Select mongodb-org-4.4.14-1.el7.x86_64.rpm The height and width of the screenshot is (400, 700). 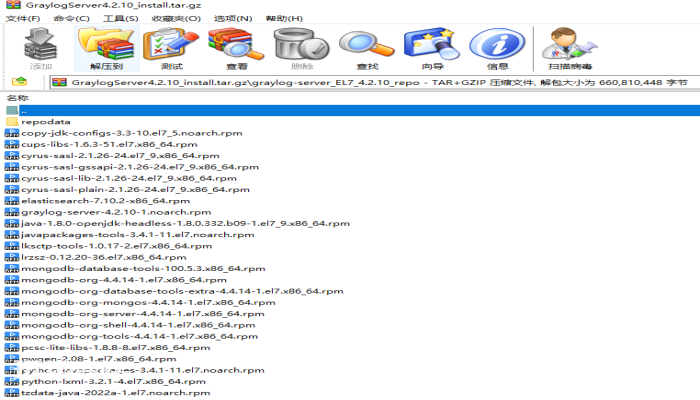[124, 279]
